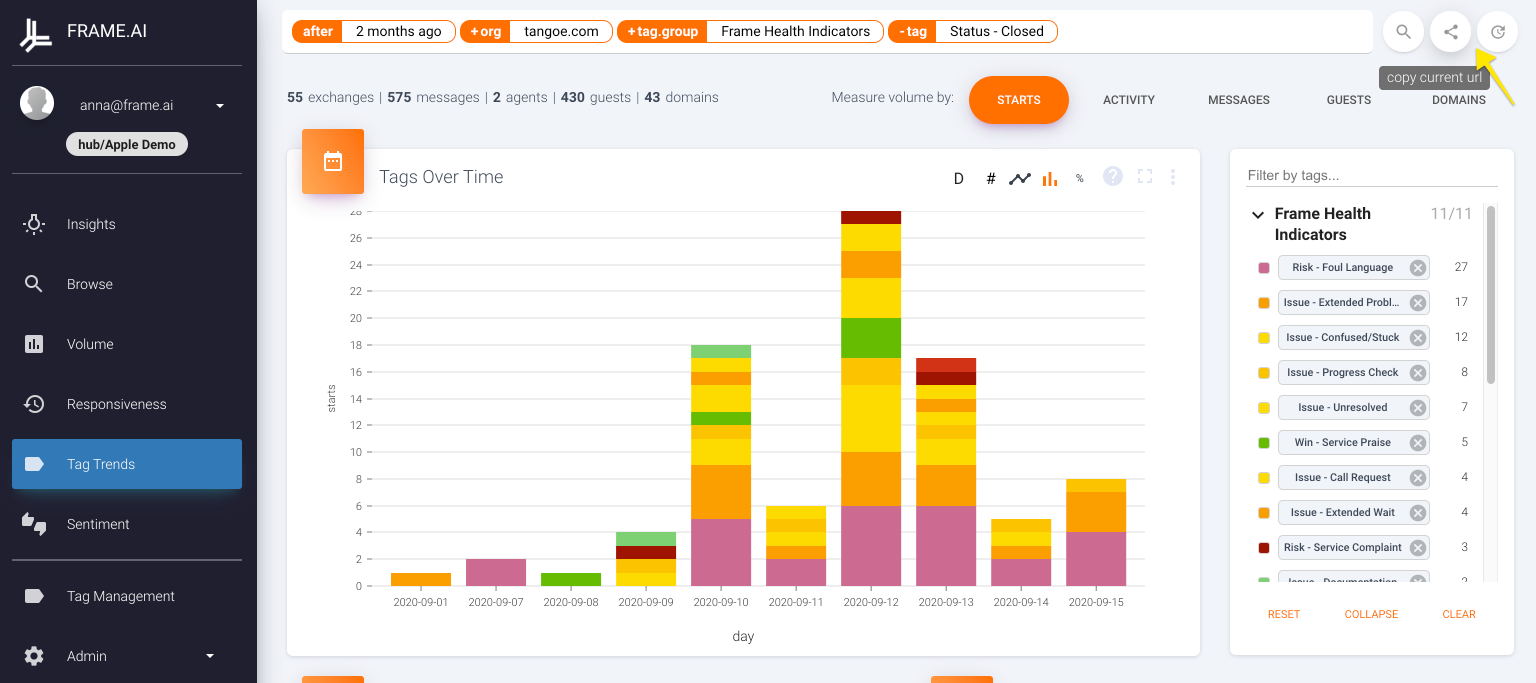This screenshot has width=1536, height=683.
Task: Click the search magnifier icon in top bar
Action: click(1403, 32)
